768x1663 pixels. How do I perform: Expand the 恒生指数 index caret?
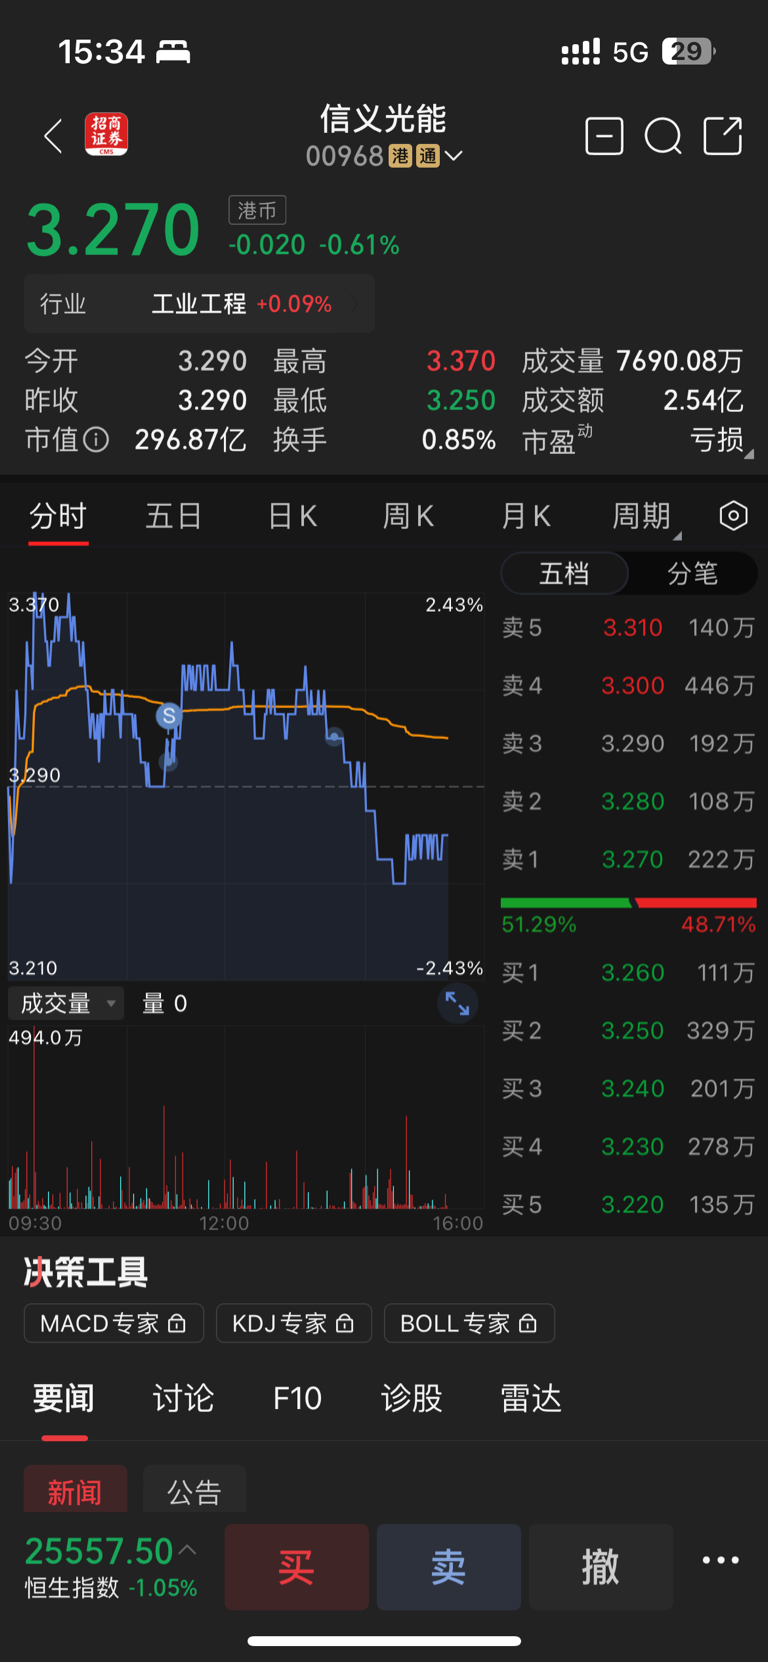pos(188,1550)
